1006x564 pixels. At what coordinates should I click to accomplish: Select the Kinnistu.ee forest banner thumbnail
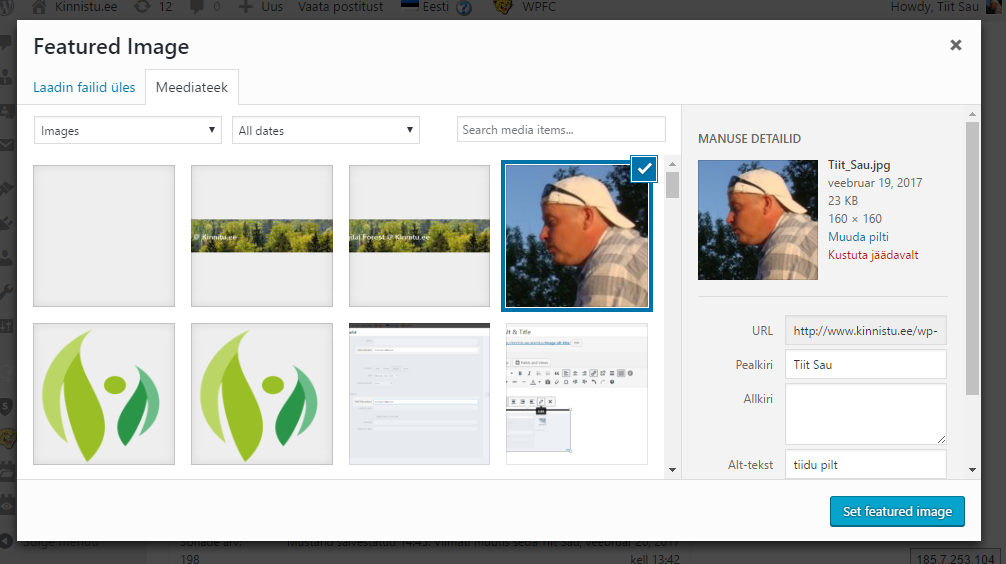(262, 236)
